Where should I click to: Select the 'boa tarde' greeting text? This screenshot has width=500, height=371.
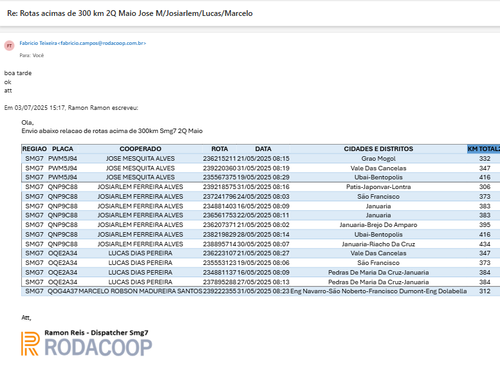(18, 73)
